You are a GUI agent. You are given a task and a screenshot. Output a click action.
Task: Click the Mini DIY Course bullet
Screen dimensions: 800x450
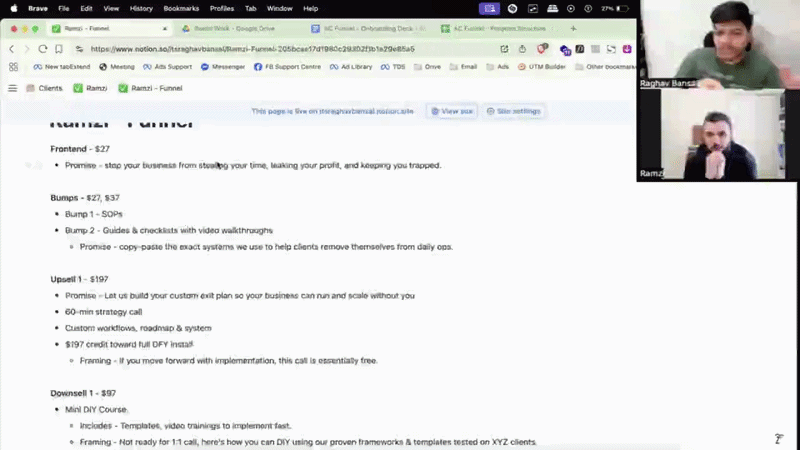pyautogui.click(x=96, y=410)
